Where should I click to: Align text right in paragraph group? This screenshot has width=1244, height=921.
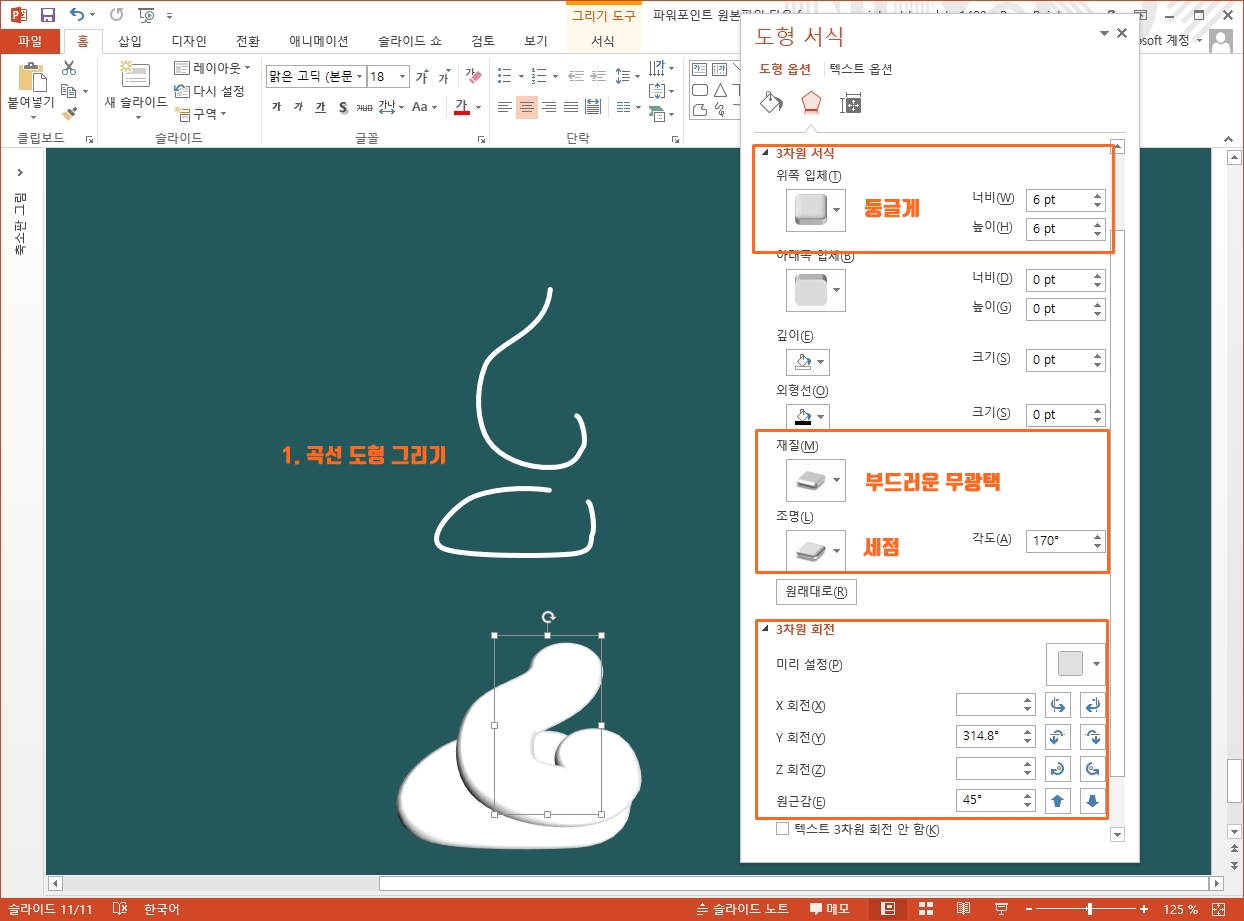pyautogui.click(x=549, y=107)
